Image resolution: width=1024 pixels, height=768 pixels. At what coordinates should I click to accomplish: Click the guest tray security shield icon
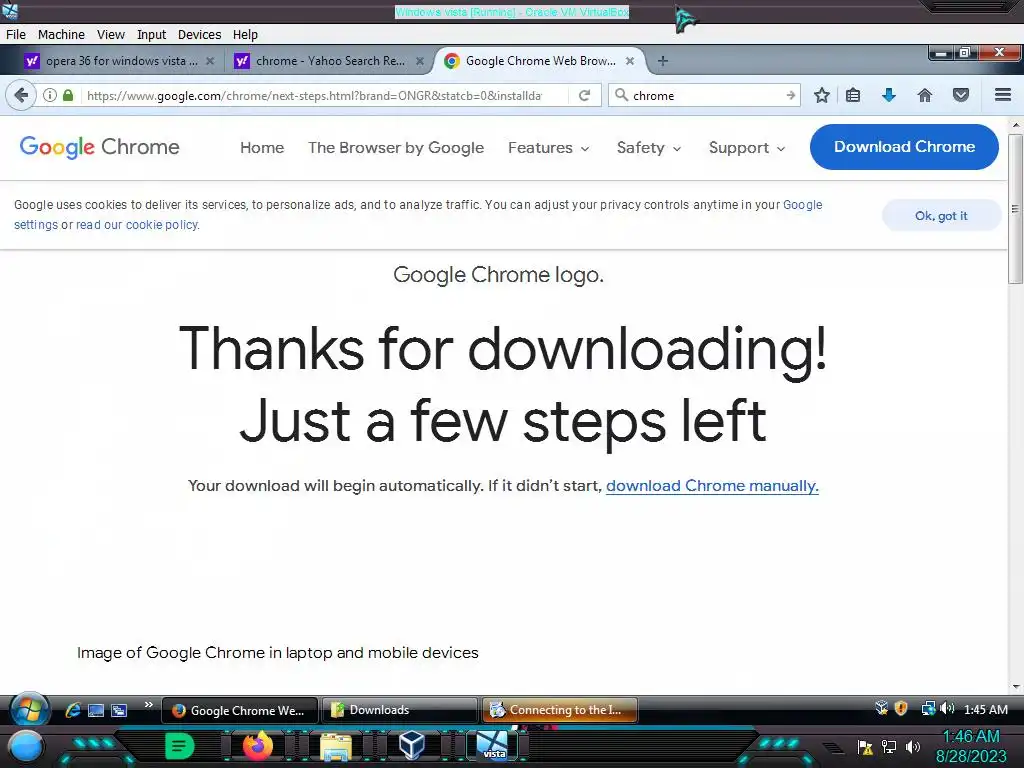point(901,709)
